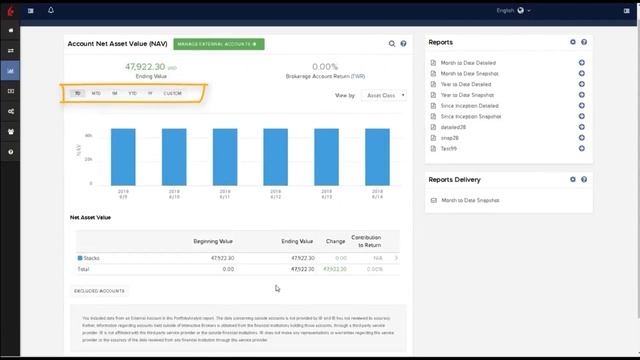Viewport: 640px width, 360px height.
Task: Click the last blue NAV bar
Action: pyautogui.click(x=377, y=157)
